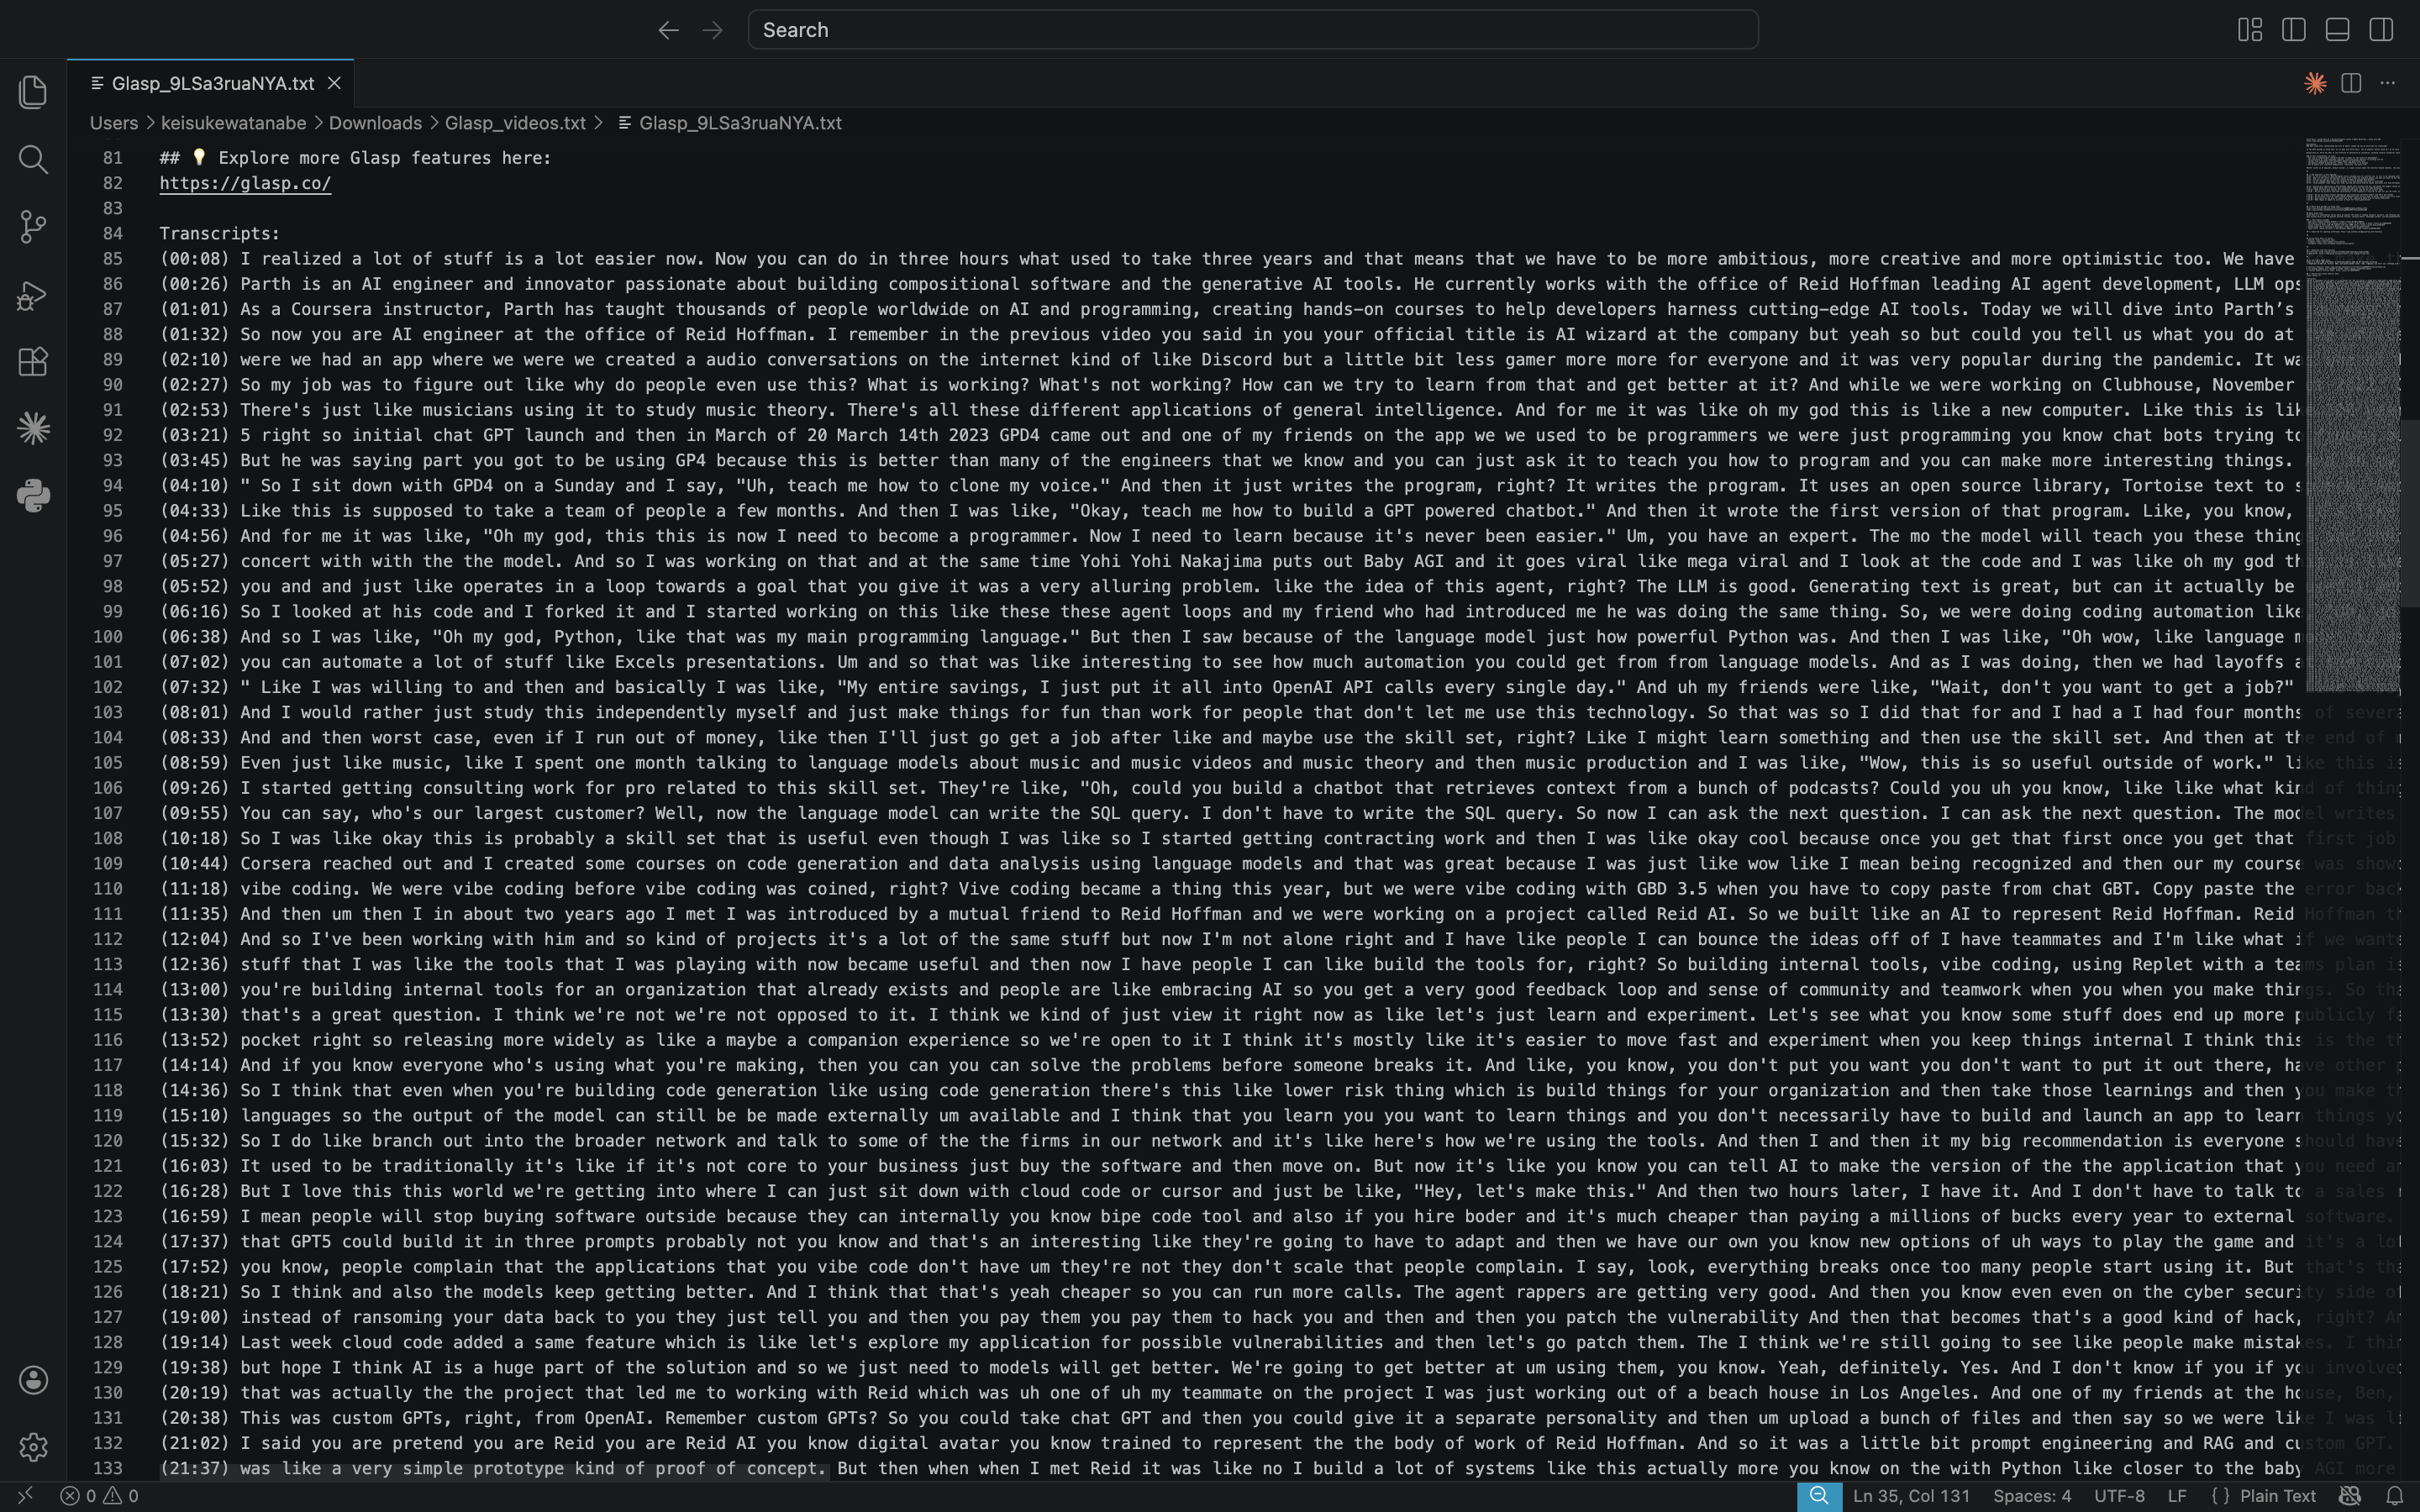Open UTF-8 encoding selector
2420x1512 pixels.
click(2119, 1496)
